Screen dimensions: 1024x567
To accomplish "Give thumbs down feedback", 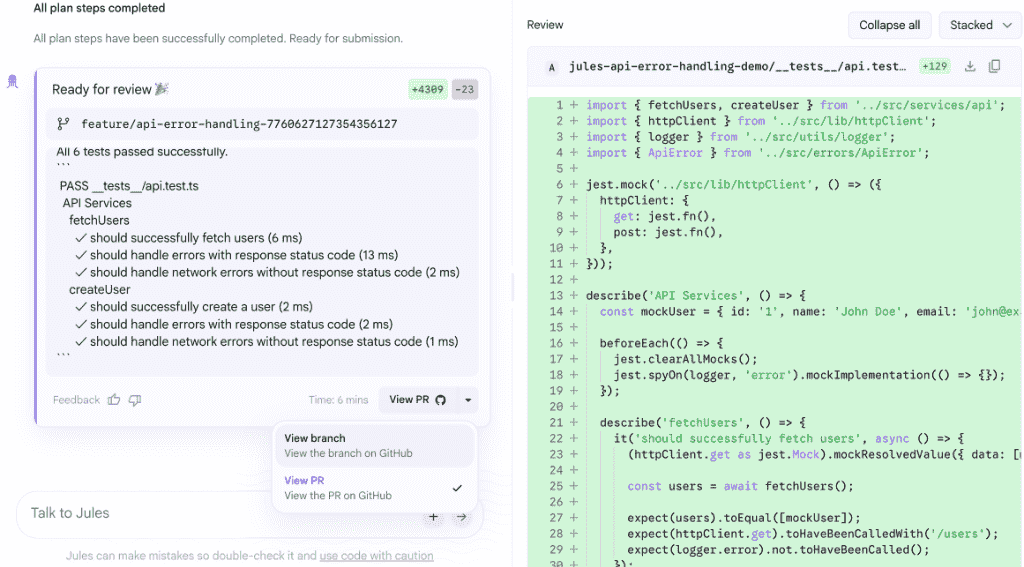I will point(135,400).
